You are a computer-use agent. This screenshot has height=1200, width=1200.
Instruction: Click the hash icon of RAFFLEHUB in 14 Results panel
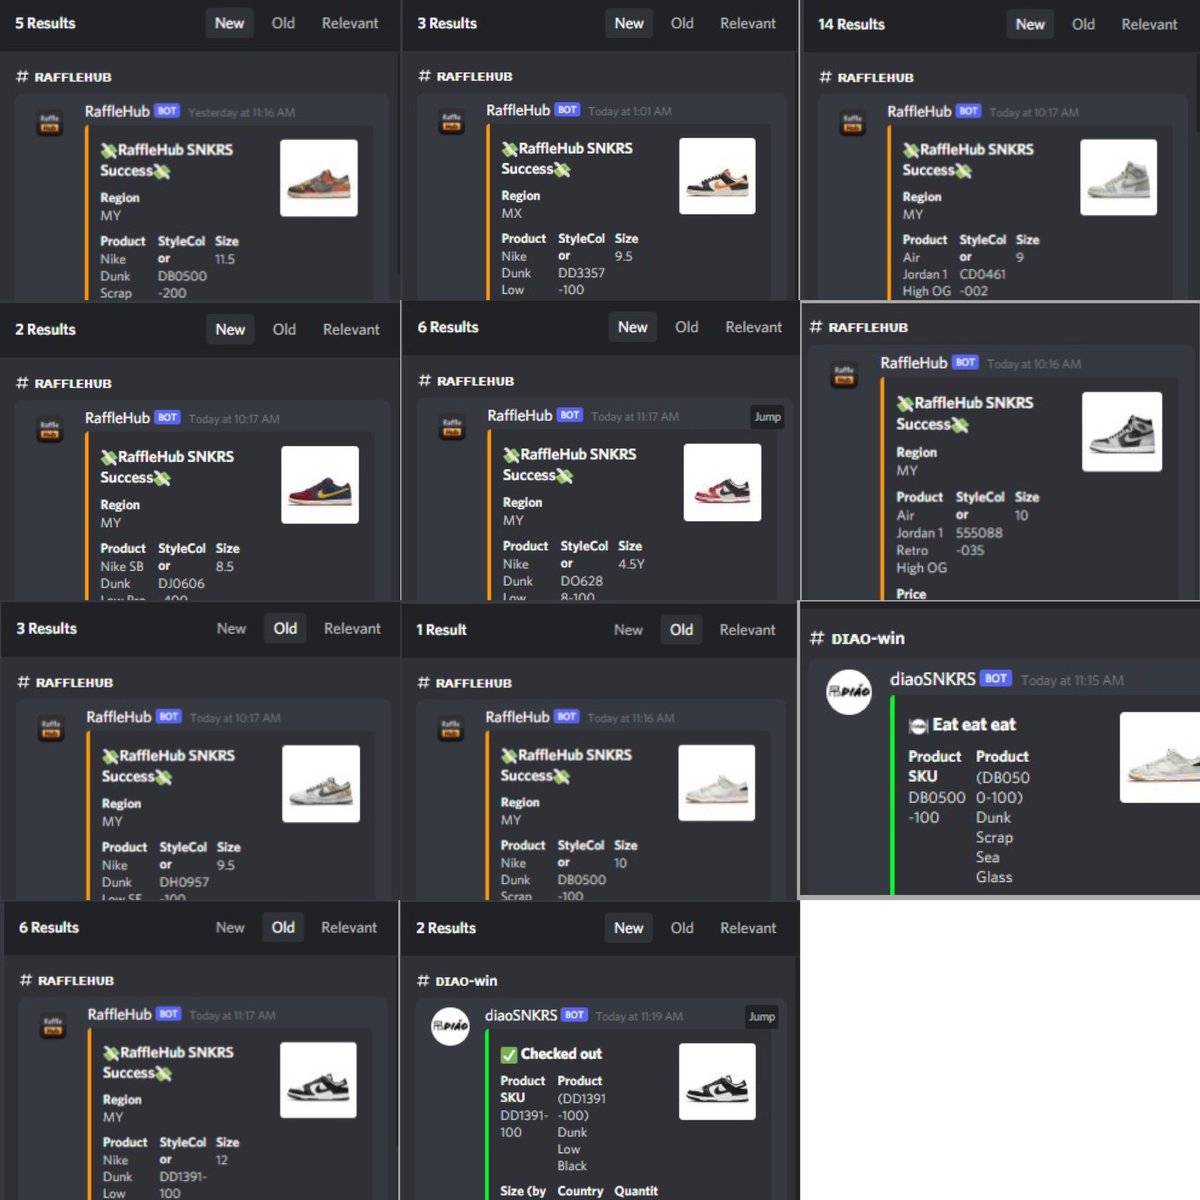pyautogui.click(x=825, y=77)
